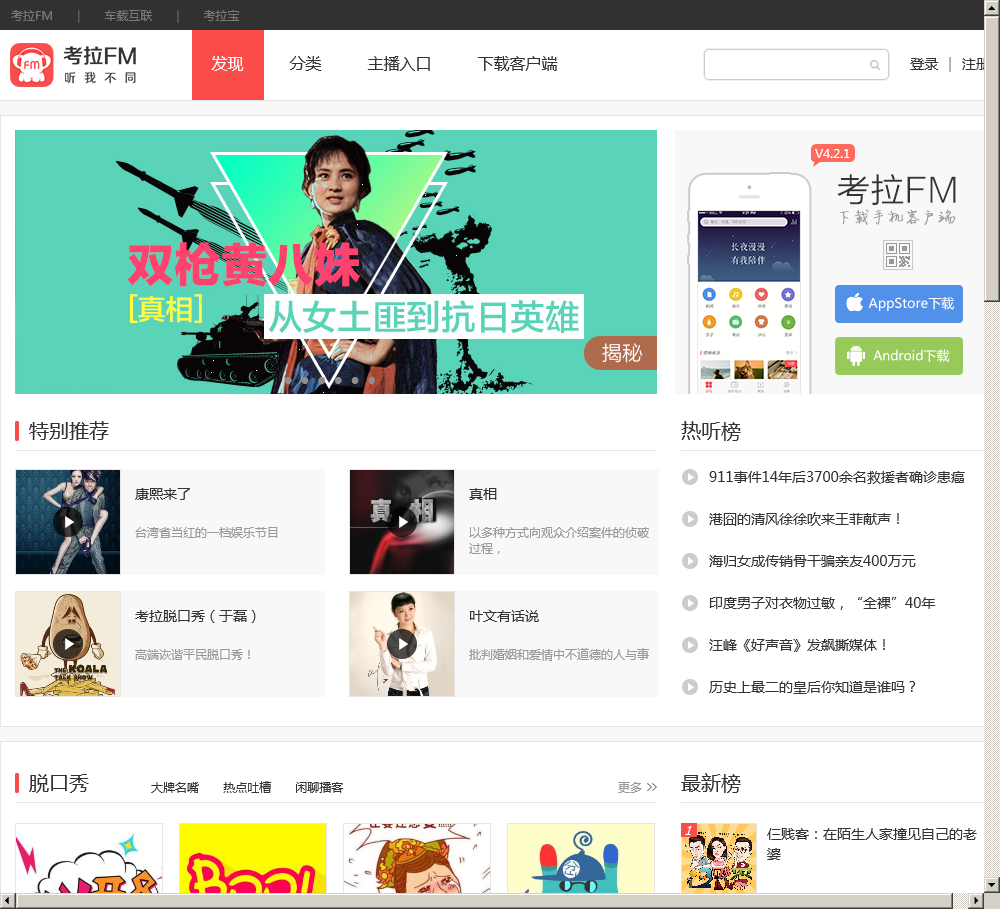Image resolution: width=1000 pixels, height=909 pixels.
Task: Open headline 汪峰《好声音》发飙撕媒体
Action: click(x=798, y=645)
